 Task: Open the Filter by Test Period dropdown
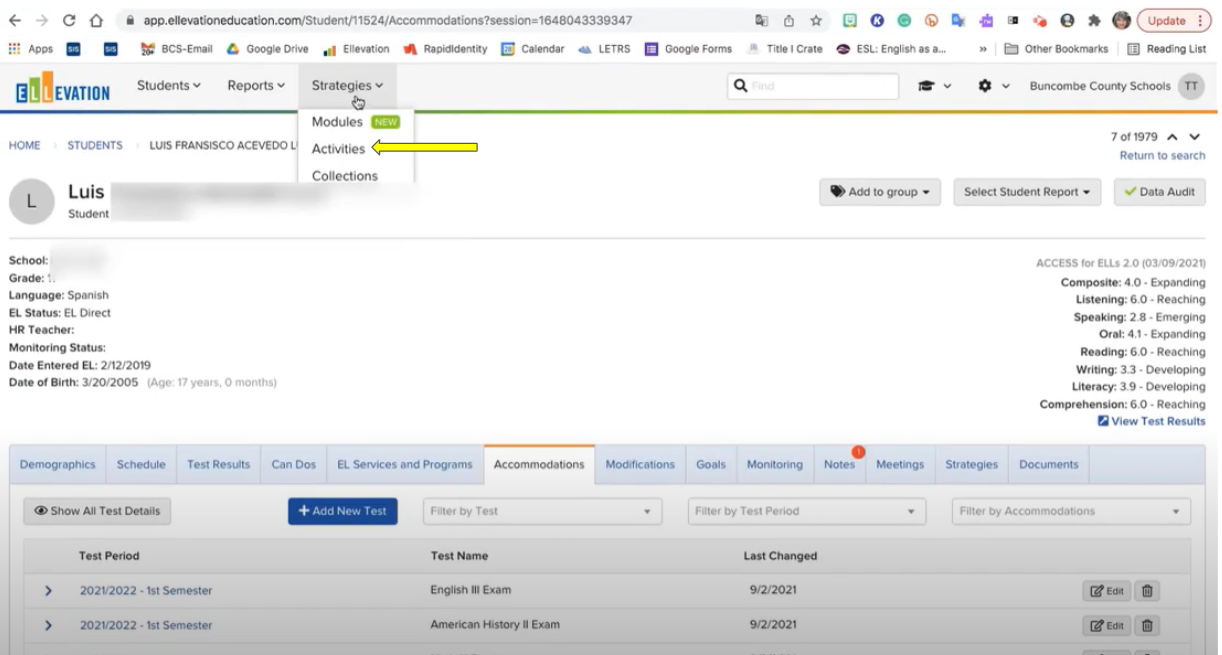(805, 511)
